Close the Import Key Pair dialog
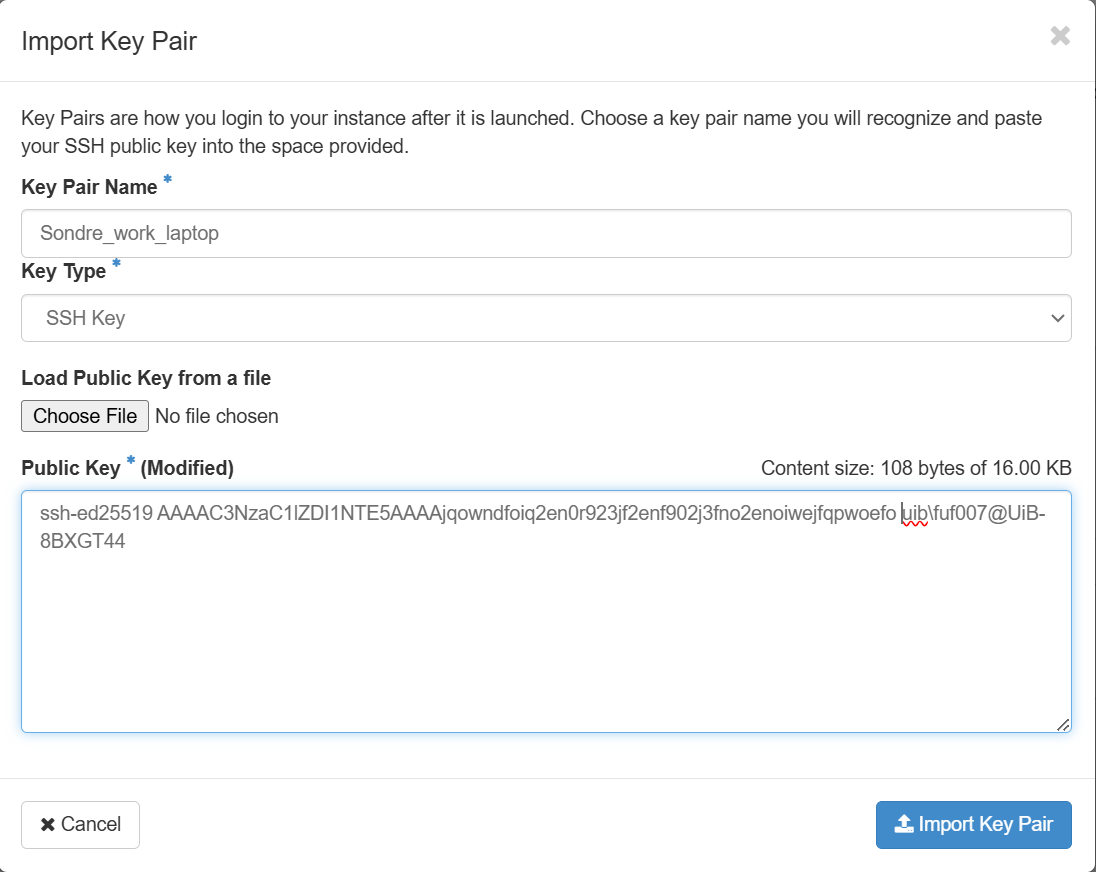This screenshot has width=1096, height=872. (1060, 37)
